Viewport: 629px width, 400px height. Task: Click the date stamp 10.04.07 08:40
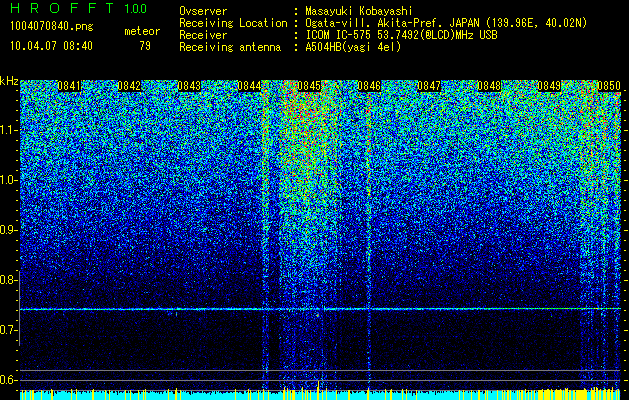click(x=51, y=46)
